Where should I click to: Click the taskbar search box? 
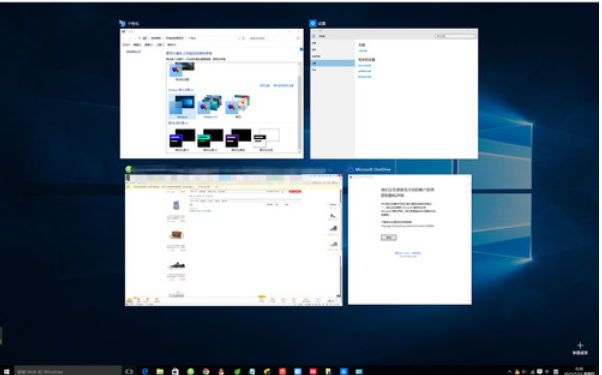68,371
